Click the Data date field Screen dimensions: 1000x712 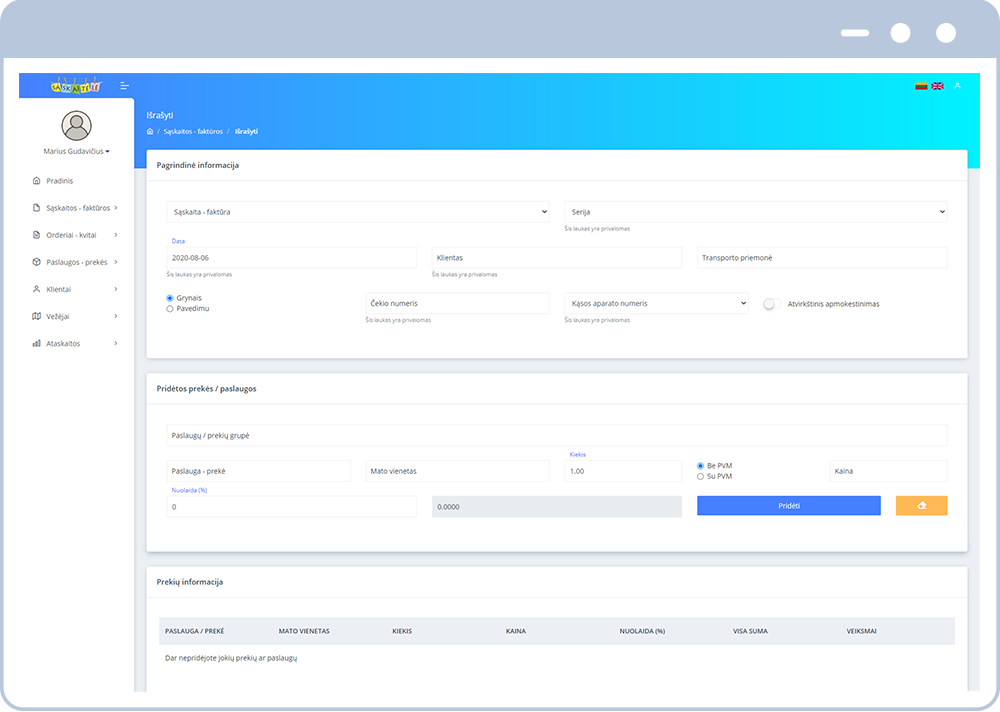pyautogui.click(x=291, y=258)
